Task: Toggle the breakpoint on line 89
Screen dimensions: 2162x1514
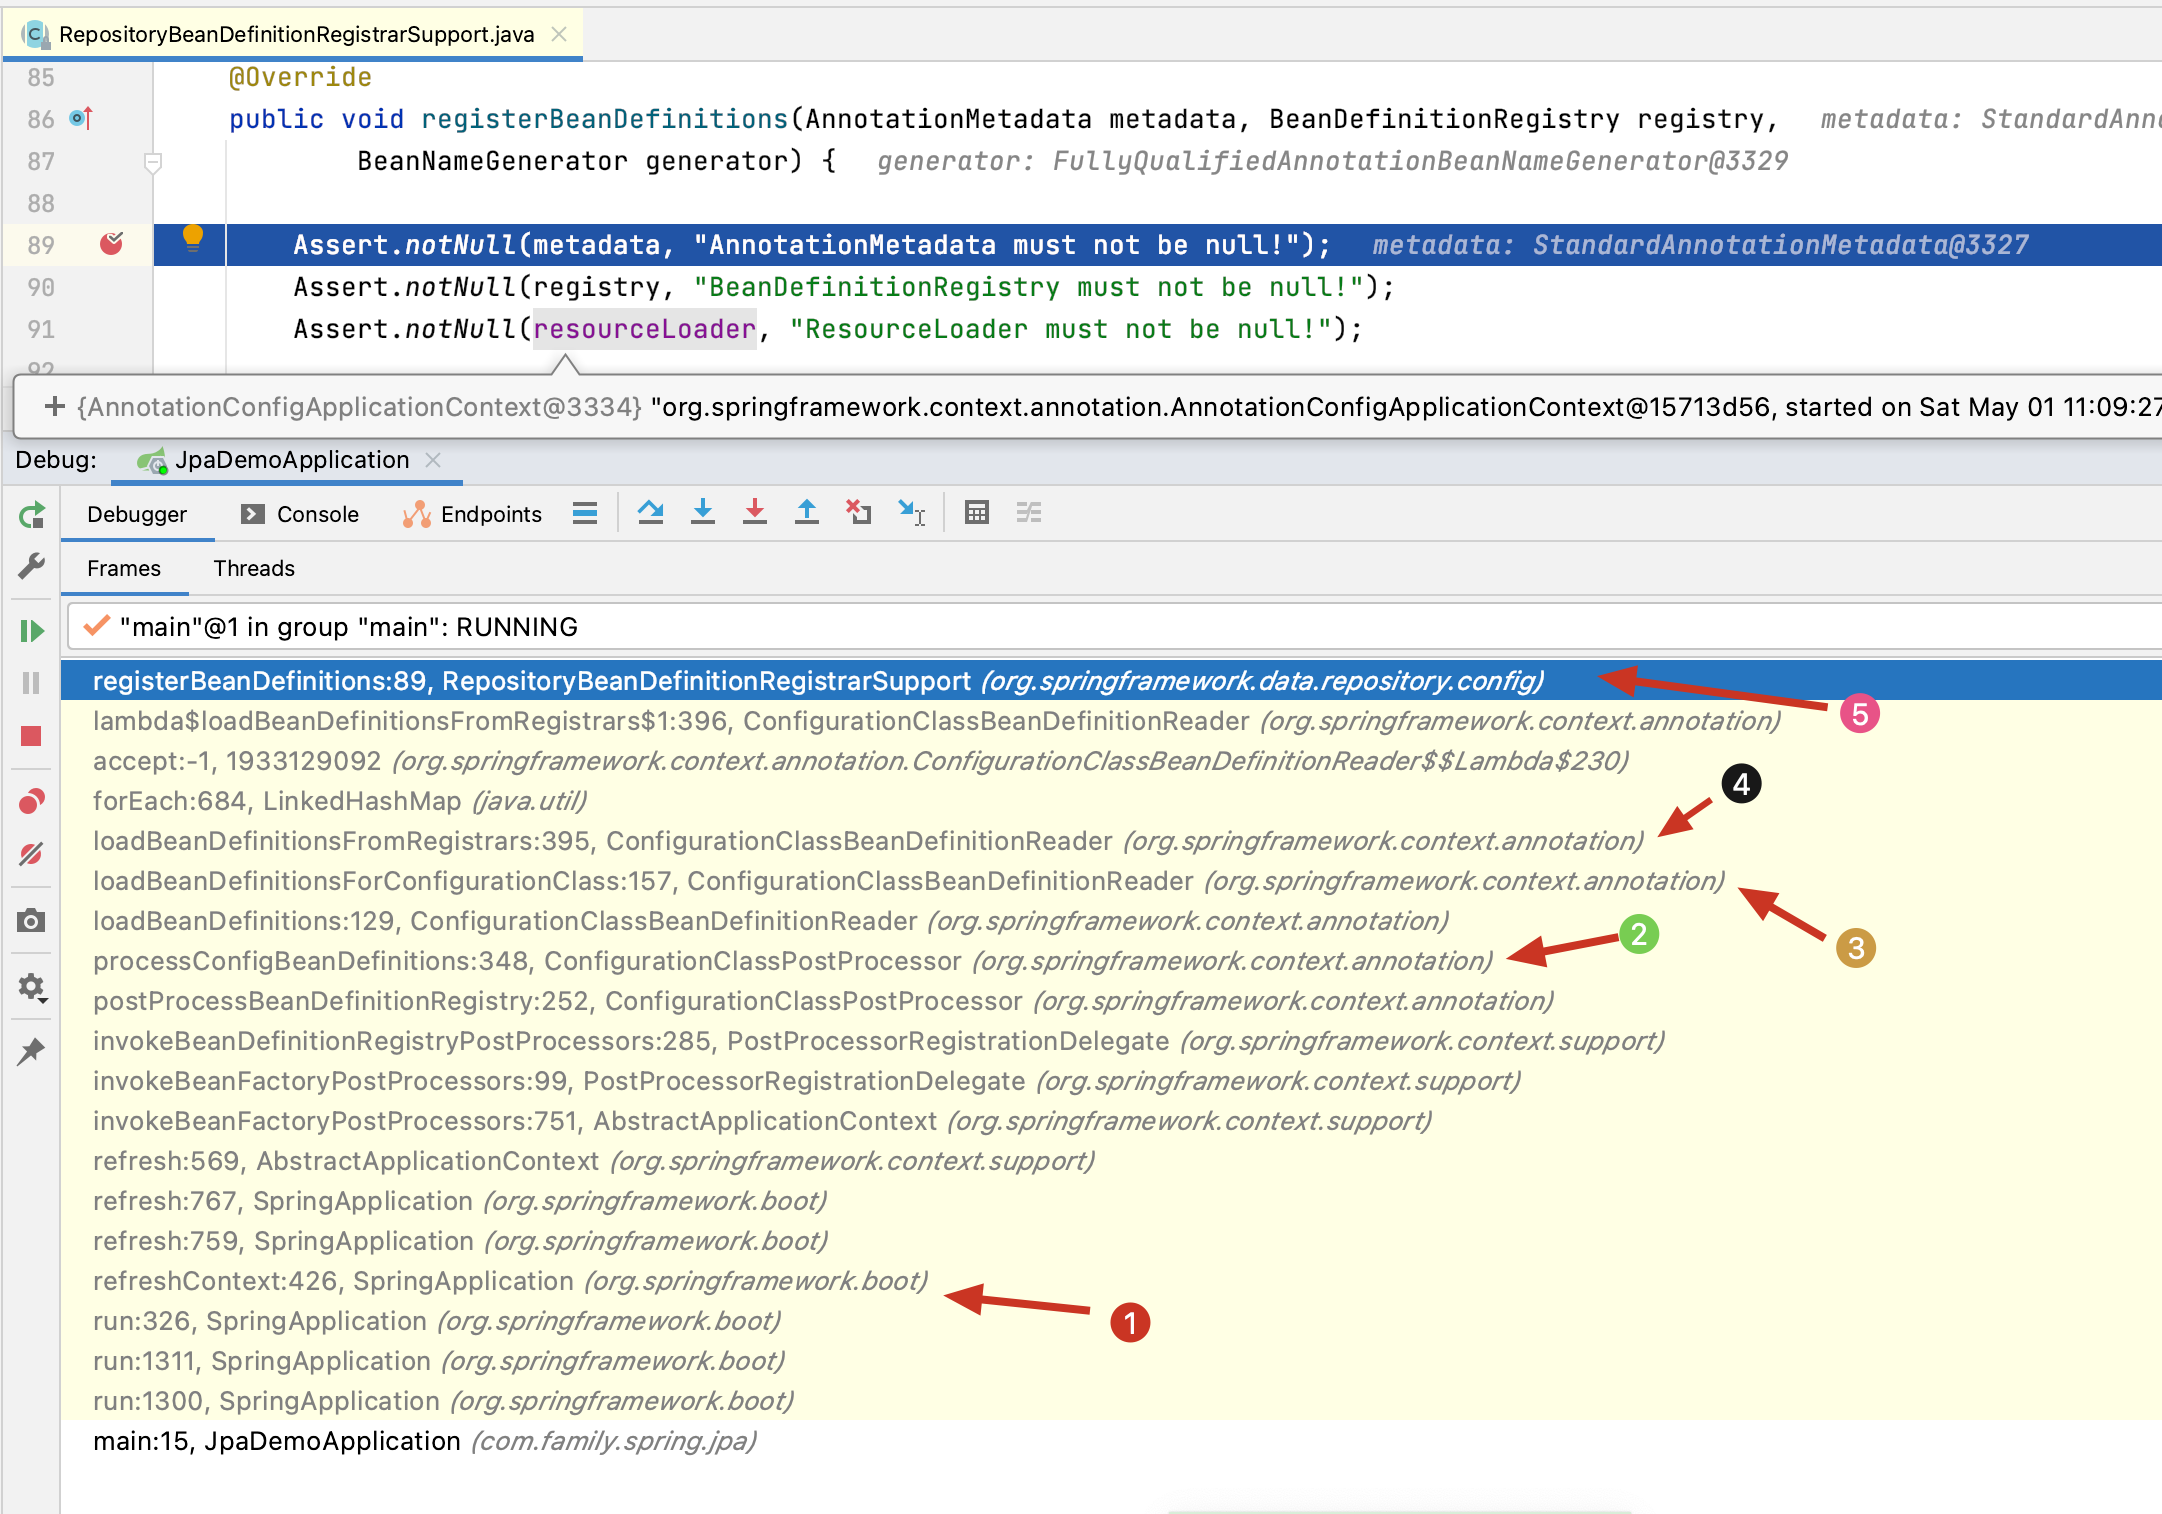Action: (x=111, y=244)
